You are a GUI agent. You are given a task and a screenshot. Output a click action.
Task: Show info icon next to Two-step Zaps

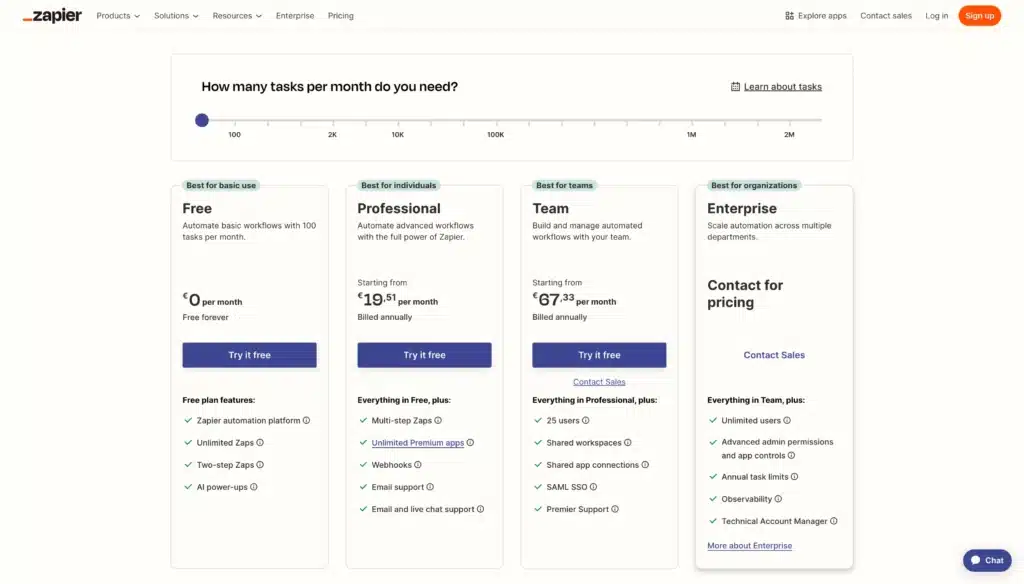click(x=260, y=465)
